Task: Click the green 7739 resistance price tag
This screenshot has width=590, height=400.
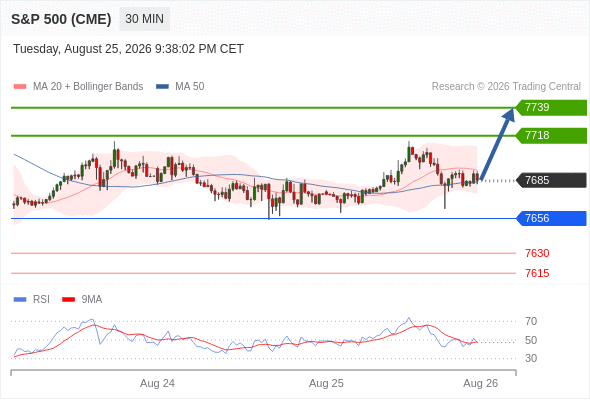Action: [x=551, y=108]
